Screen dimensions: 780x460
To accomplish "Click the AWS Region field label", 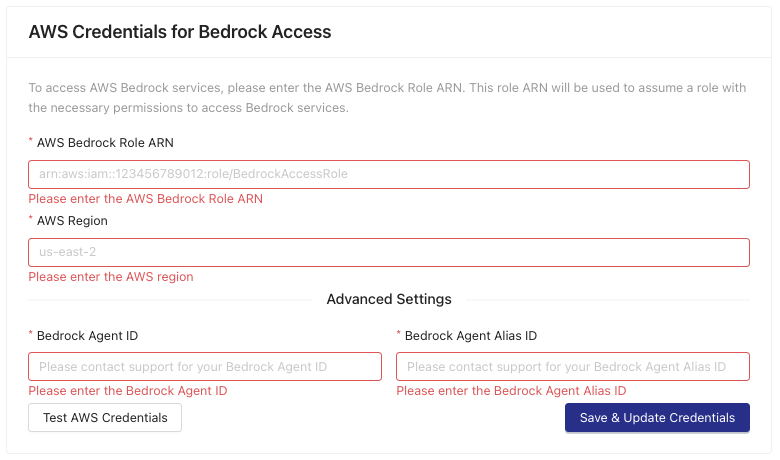I will 72,221.
